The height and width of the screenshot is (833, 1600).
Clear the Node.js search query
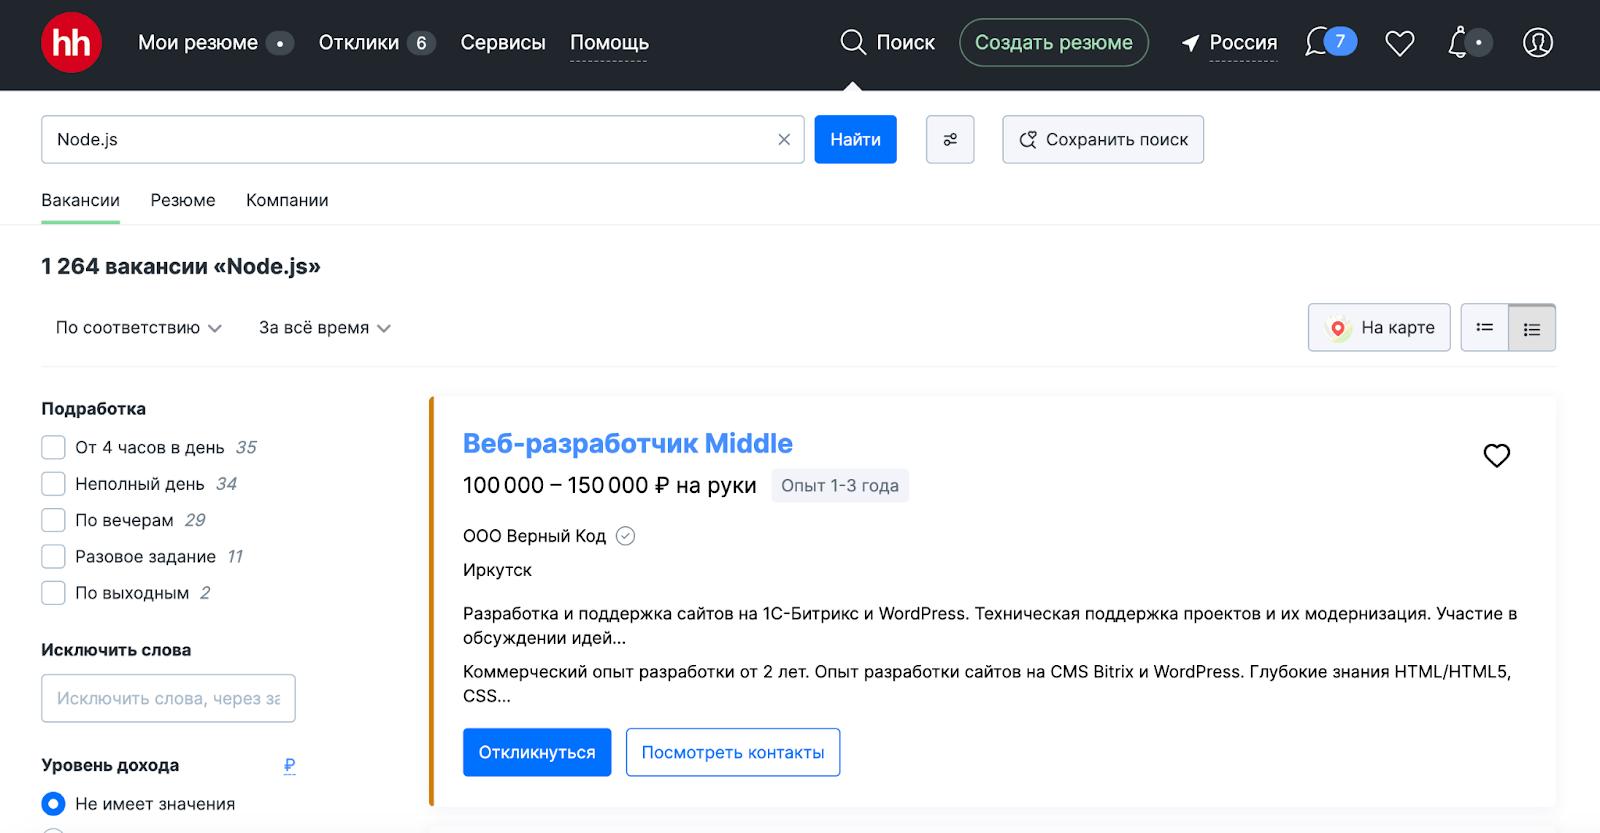tap(784, 140)
